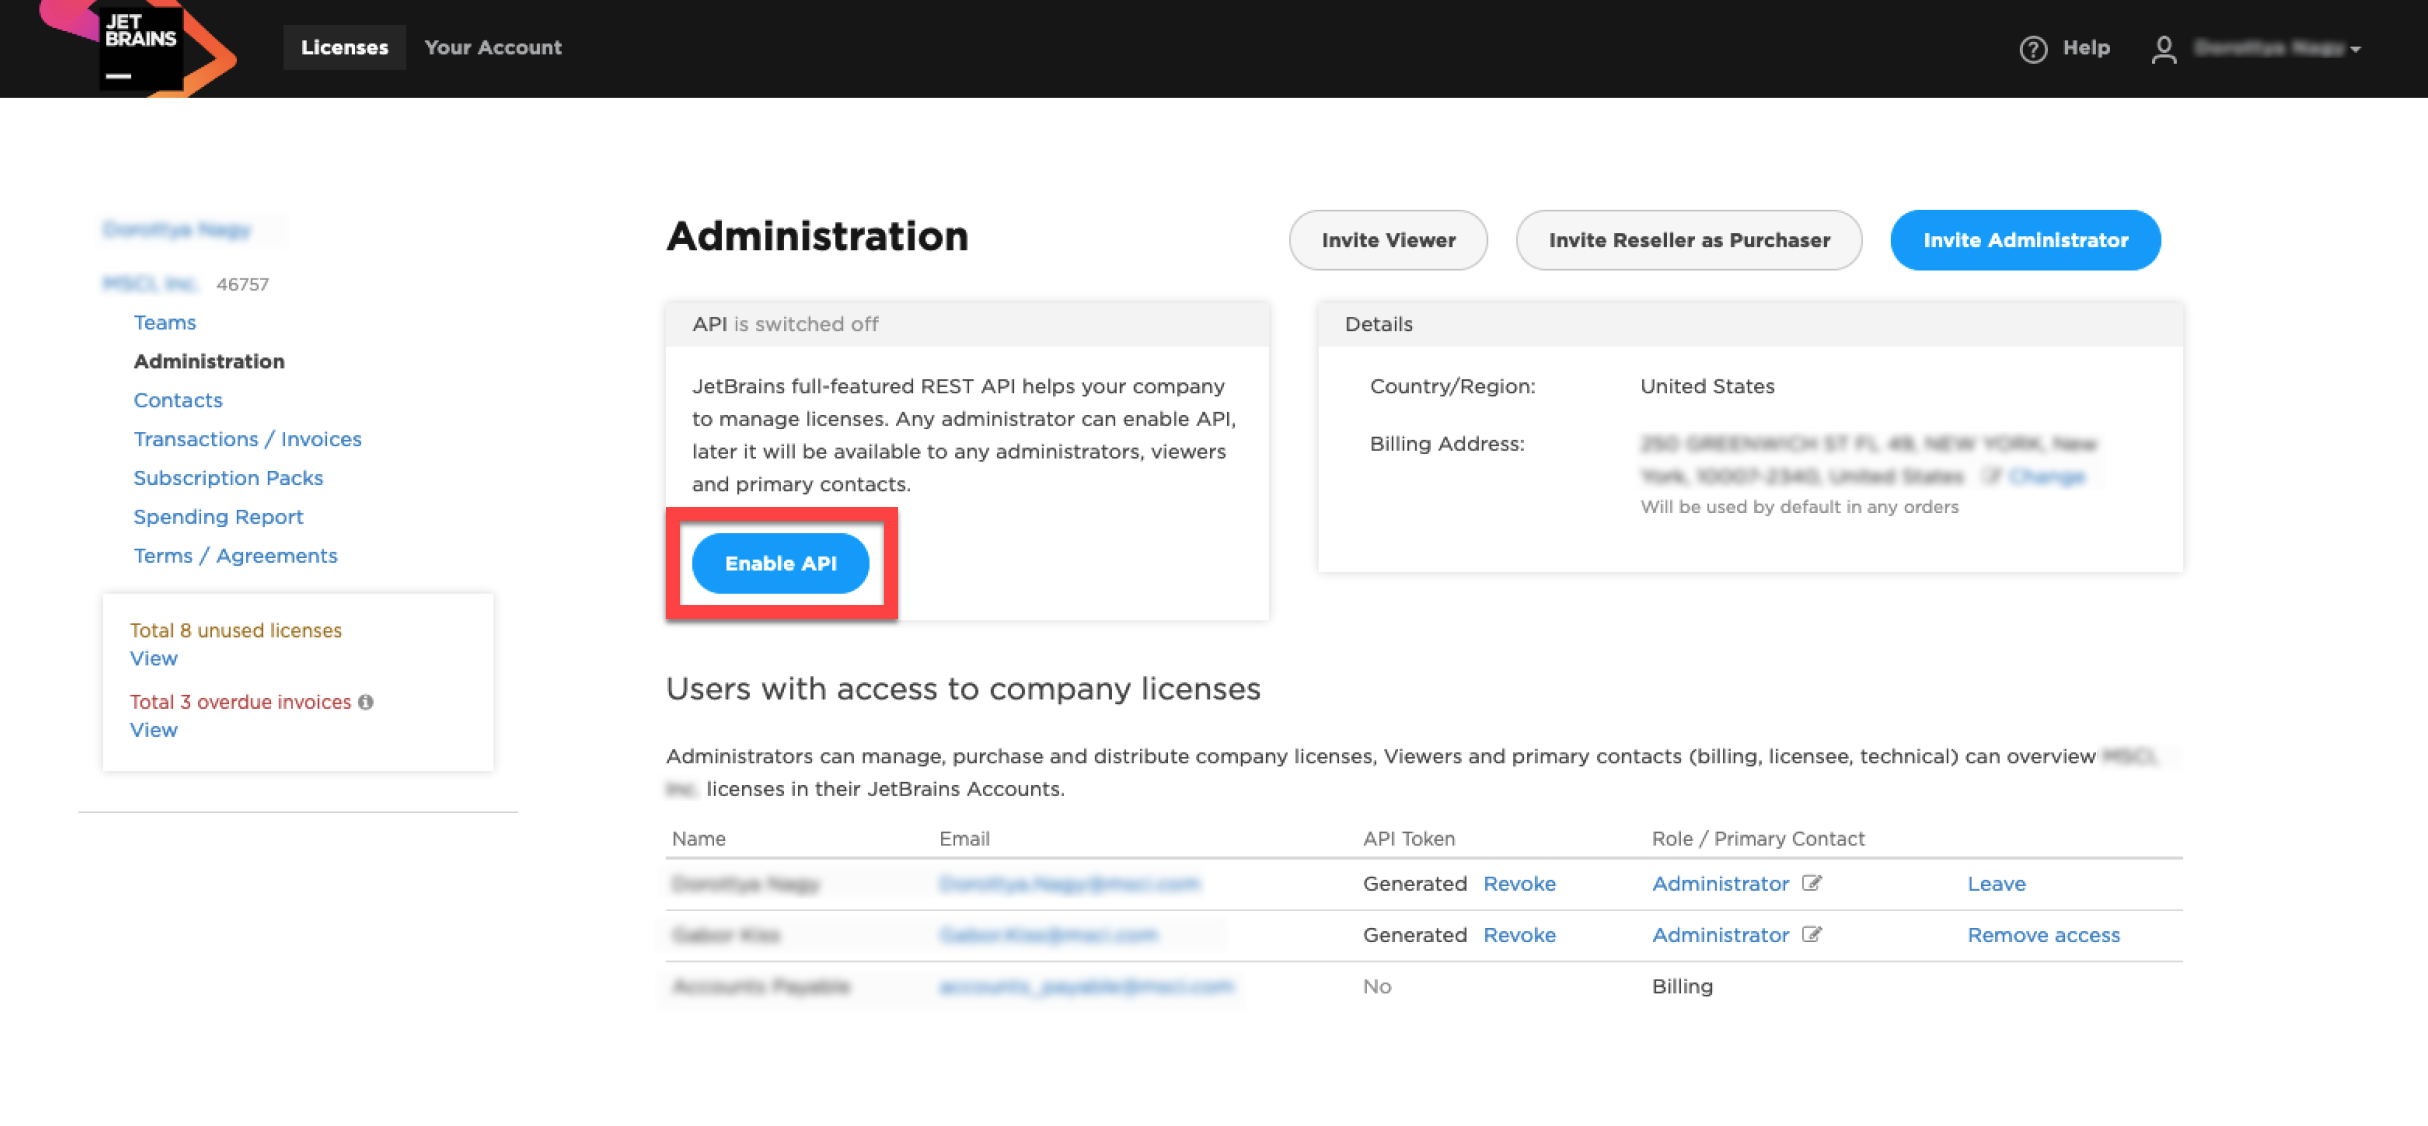The width and height of the screenshot is (2428, 1126).
Task: Open the Help menu
Action: (2086, 47)
